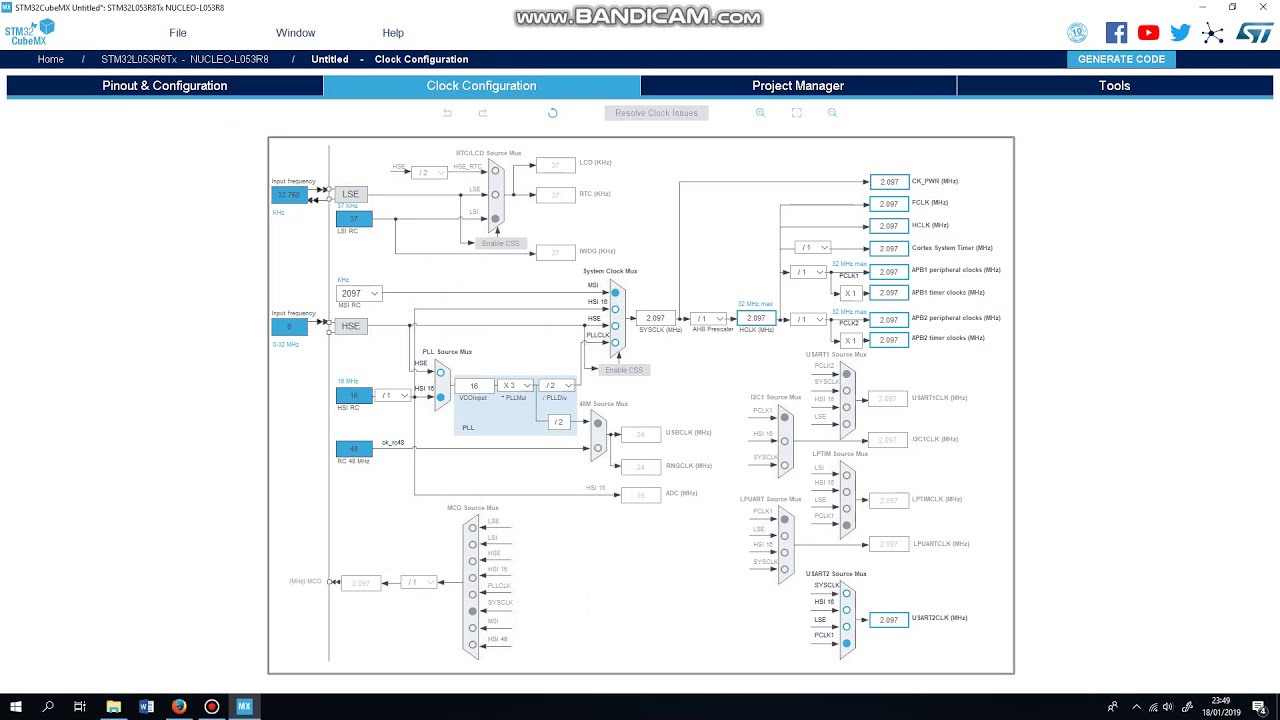Viewport: 1280px width, 720px height.
Task: Fit clock diagram to window icon
Action: [796, 113]
